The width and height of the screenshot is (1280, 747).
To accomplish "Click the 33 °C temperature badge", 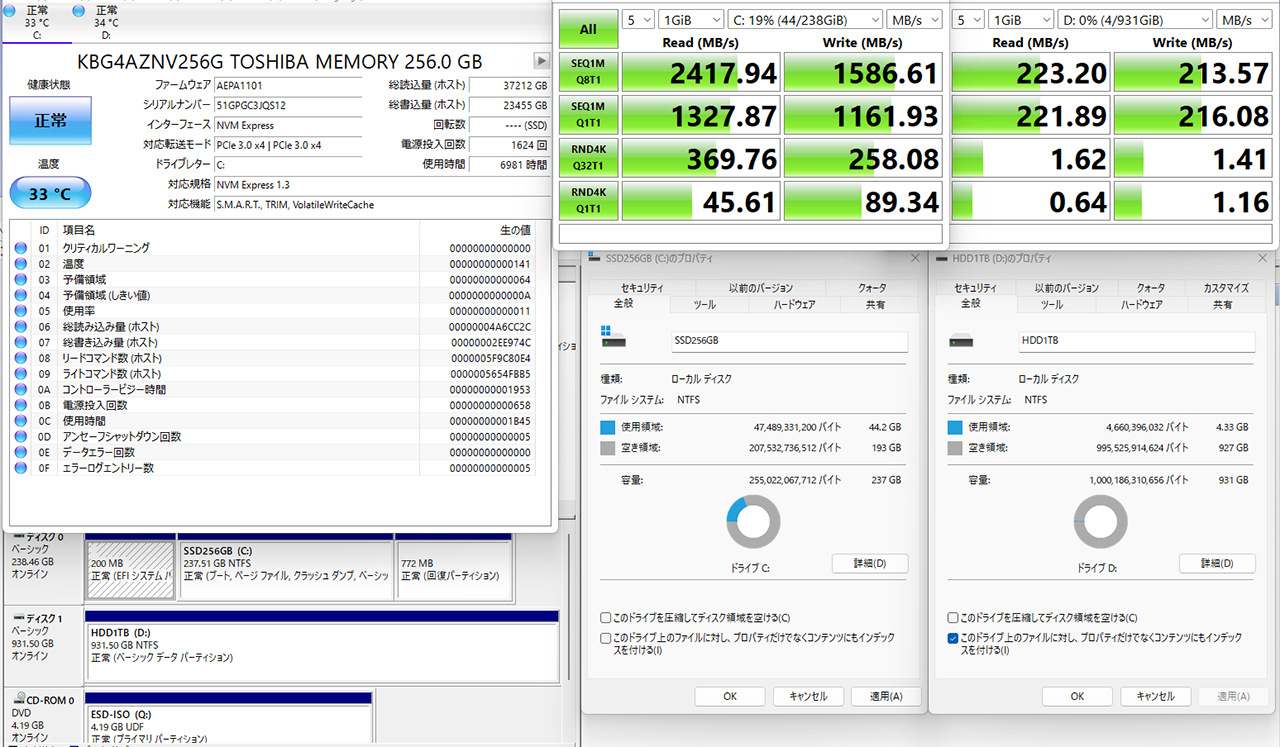I will point(50,192).
